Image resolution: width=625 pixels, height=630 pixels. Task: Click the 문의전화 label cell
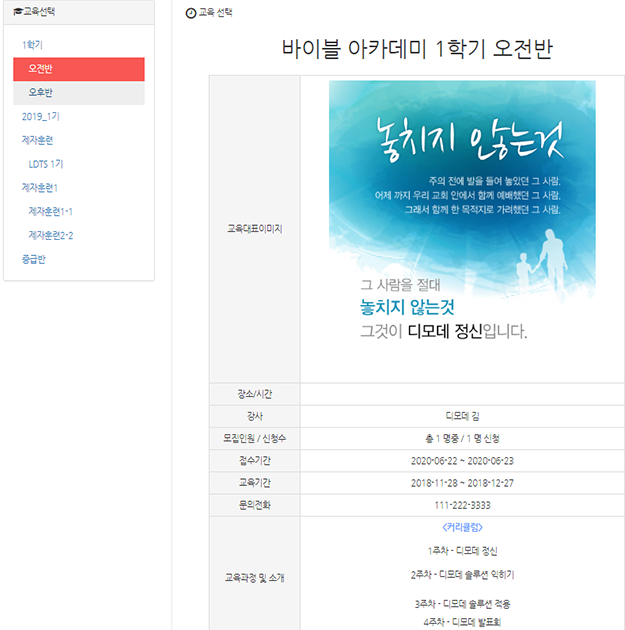[255, 505]
